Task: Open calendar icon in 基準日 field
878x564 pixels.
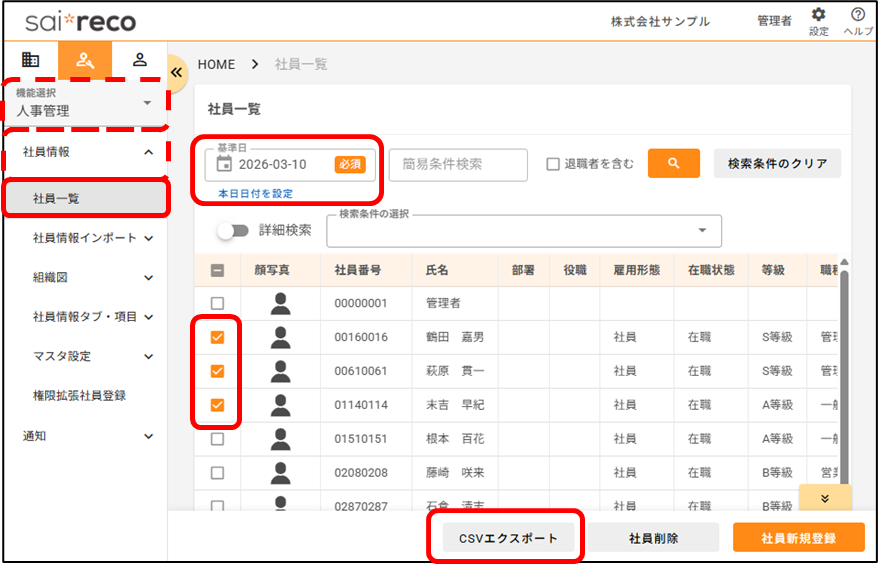Action: [224, 164]
